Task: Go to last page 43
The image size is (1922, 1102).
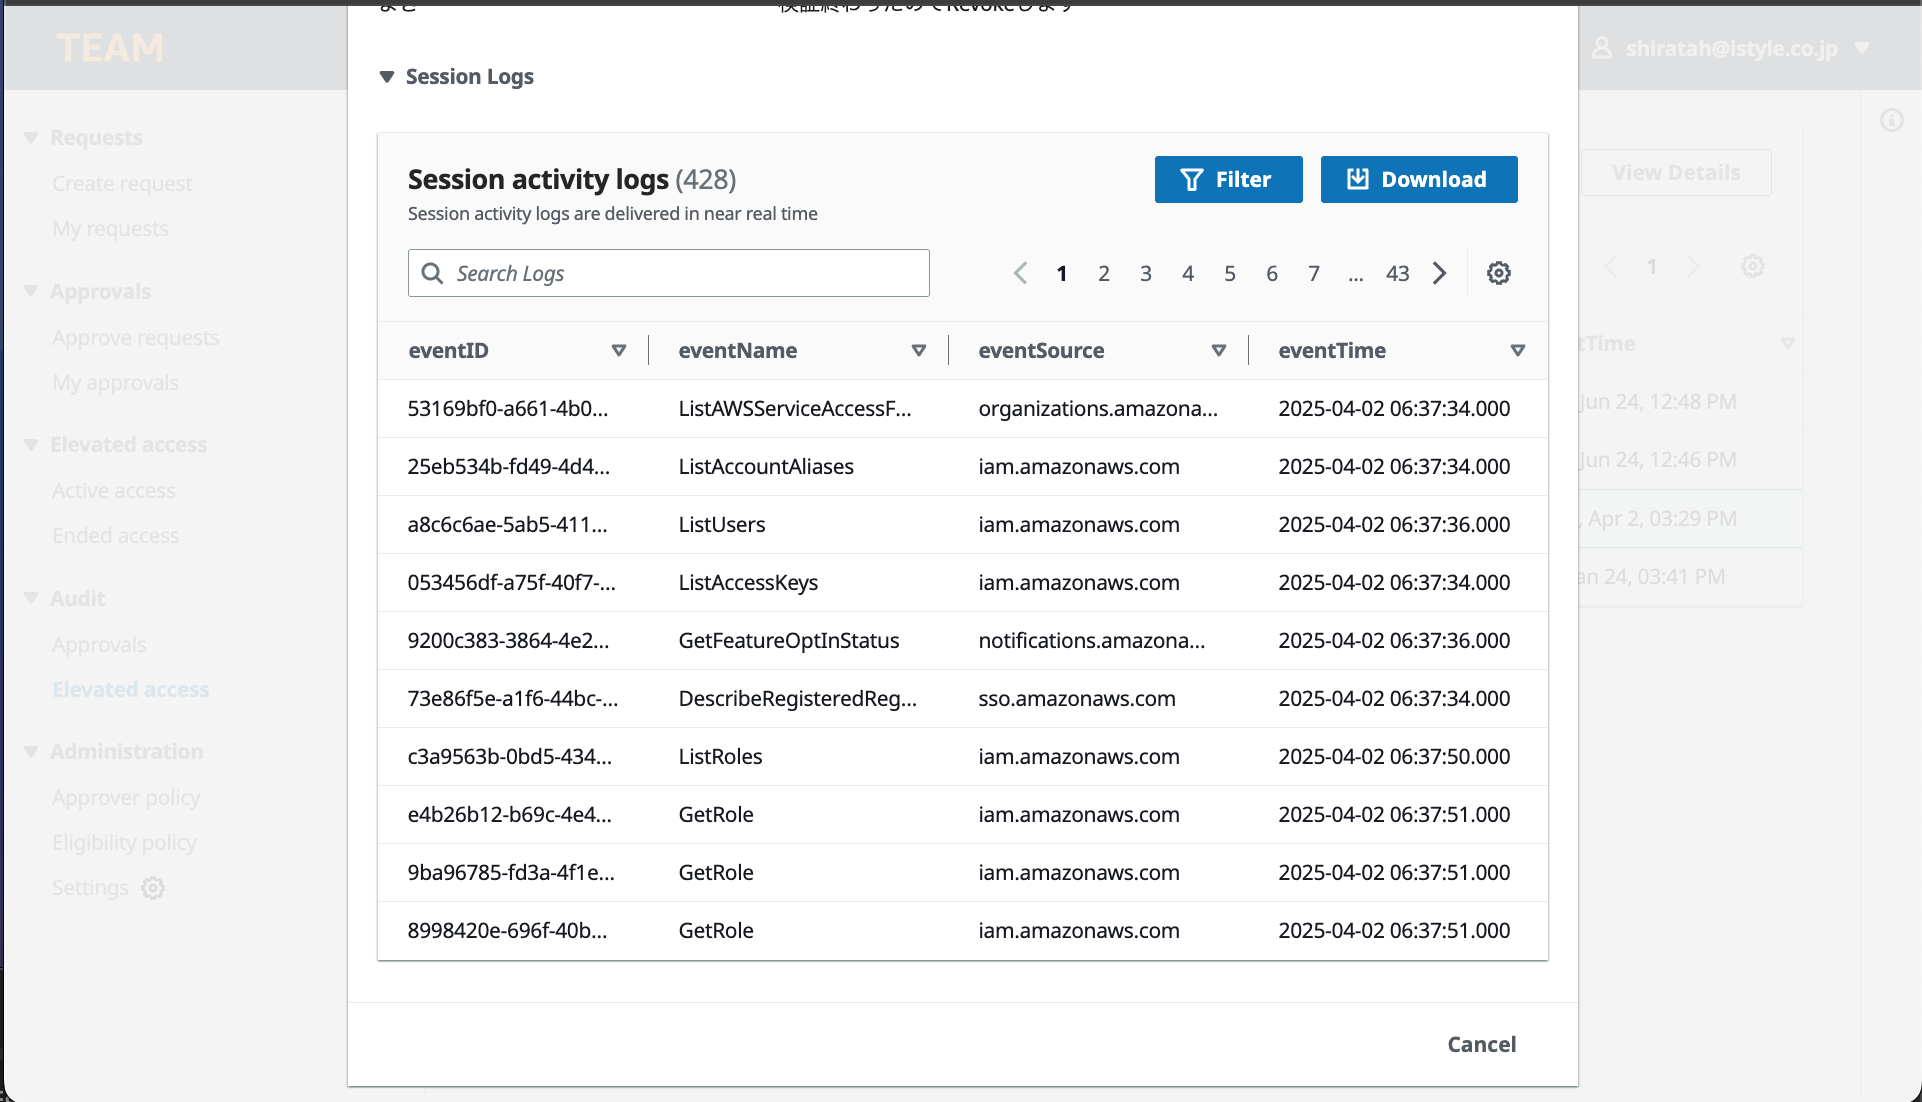Action: [1397, 273]
